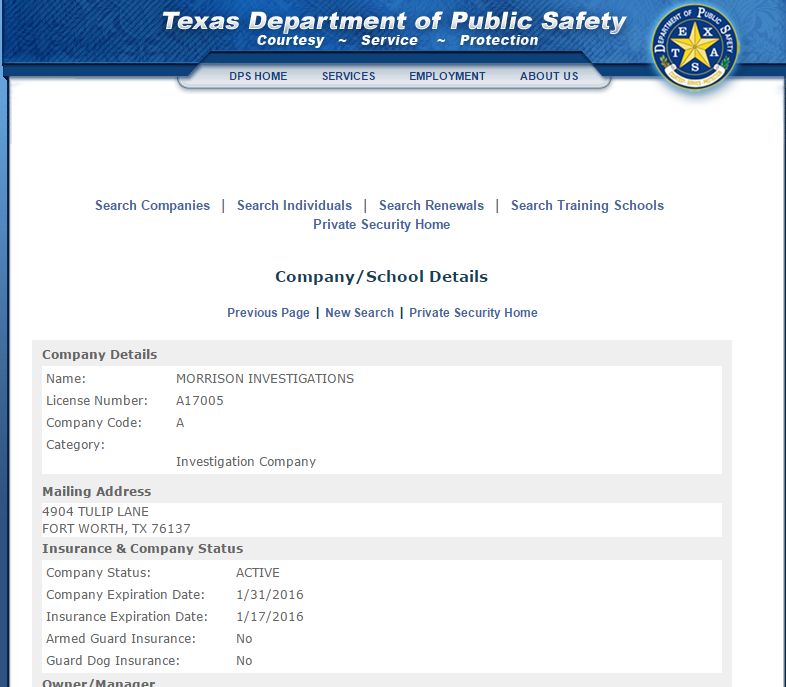Open Private Security Home link below Search Companies
This screenshot has width=786, height=687.
pos(381,224)
